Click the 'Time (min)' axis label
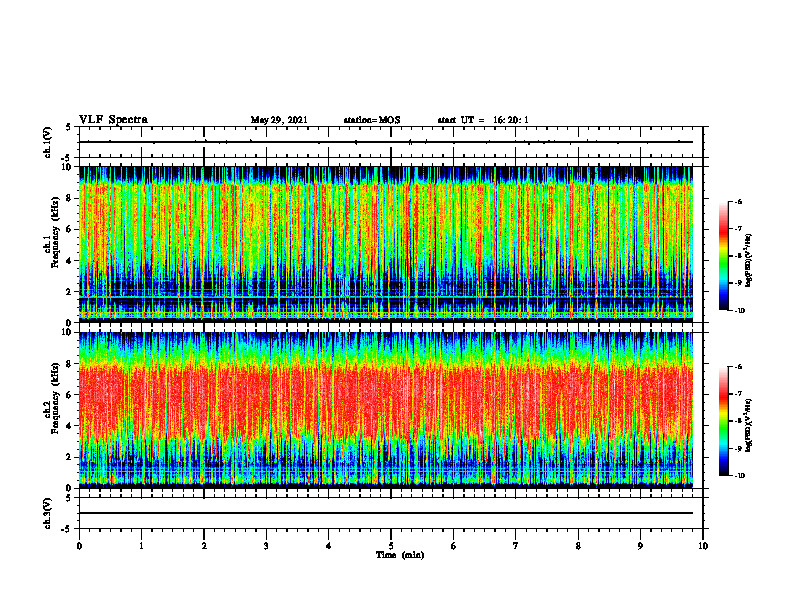Viewport: 792px width, 612px height. pos(400,555)
